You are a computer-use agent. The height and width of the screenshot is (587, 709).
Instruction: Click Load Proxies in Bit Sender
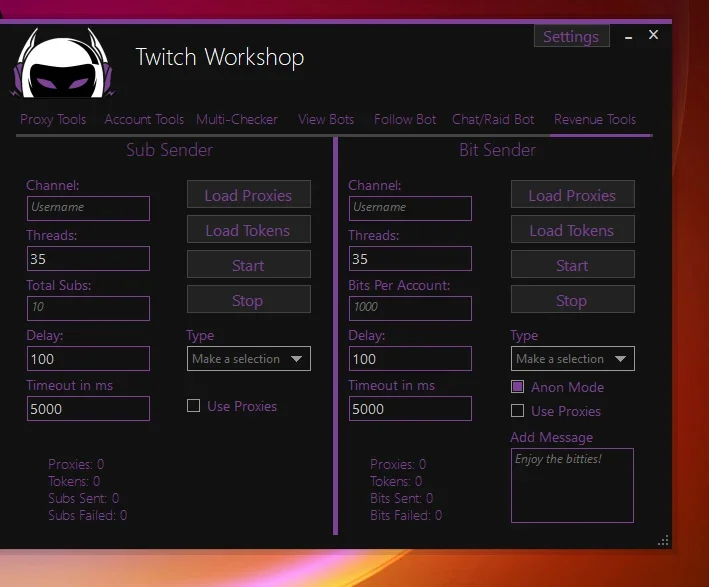(573, 194)
